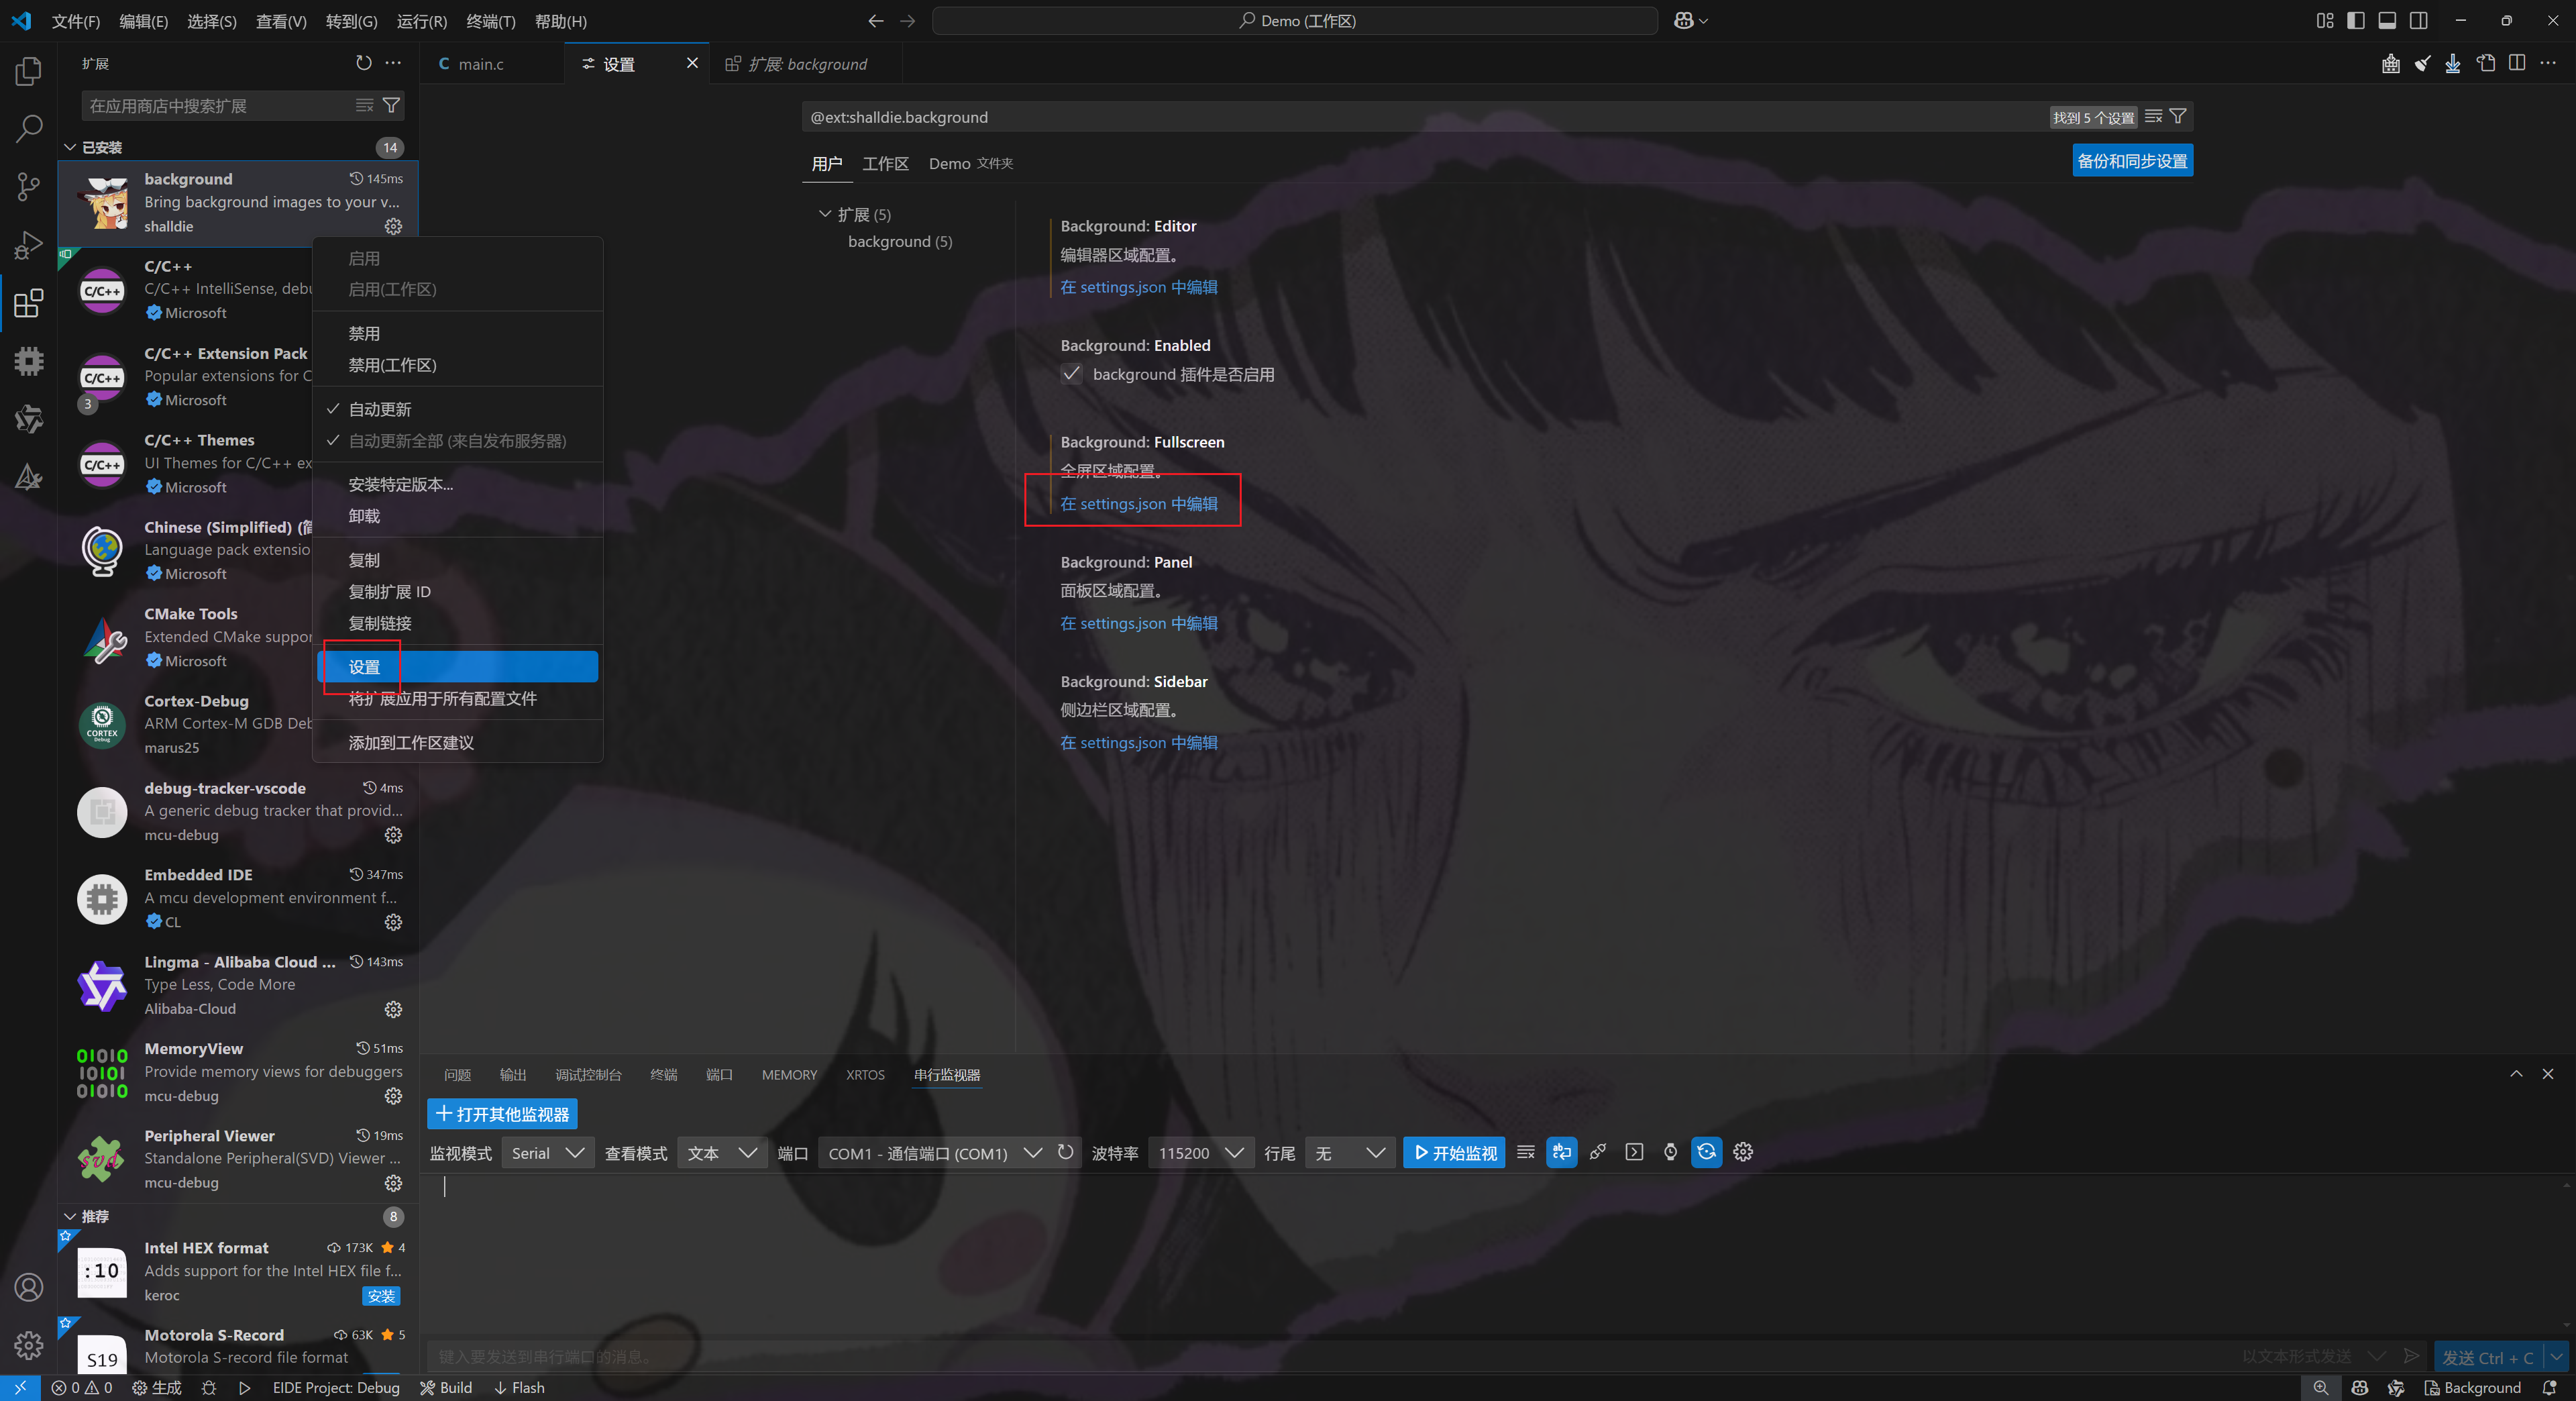Open settings.json link under Background: Editor
2576x1401 pixels.
1138,287
